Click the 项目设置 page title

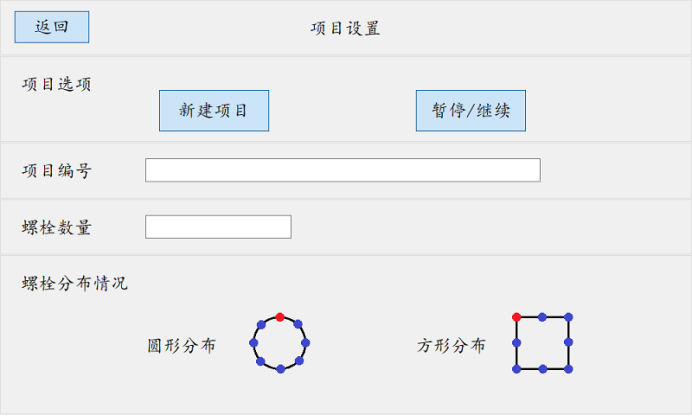[345, 28]
